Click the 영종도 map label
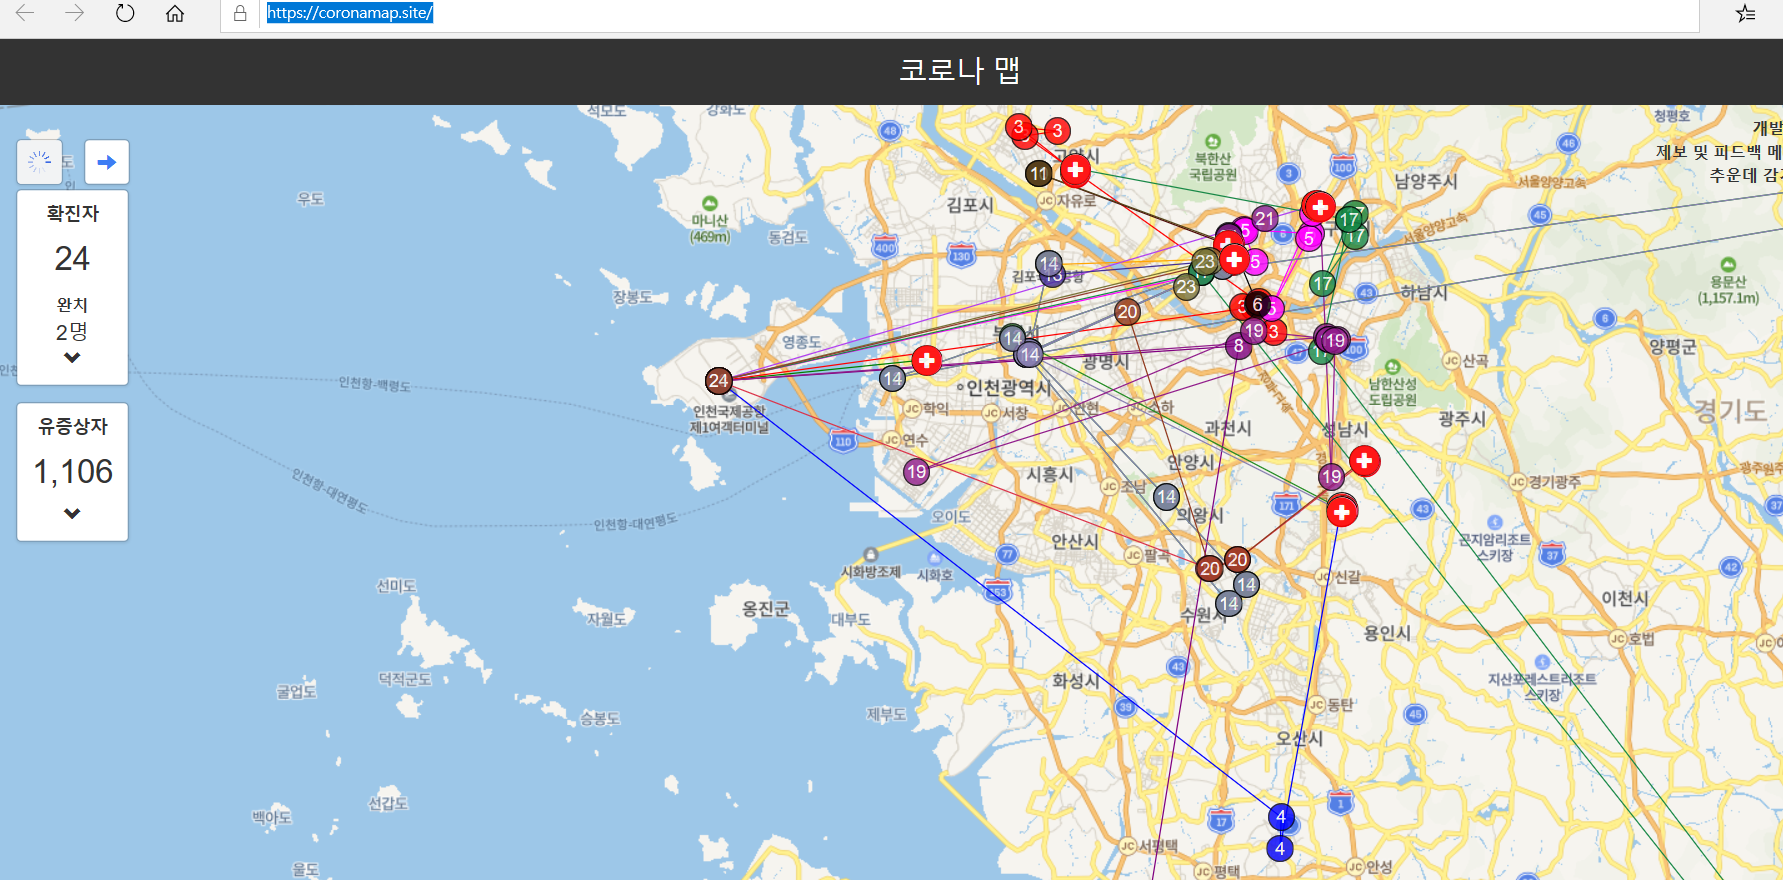This screenshot has height=880, width=1783. point(801,342)
